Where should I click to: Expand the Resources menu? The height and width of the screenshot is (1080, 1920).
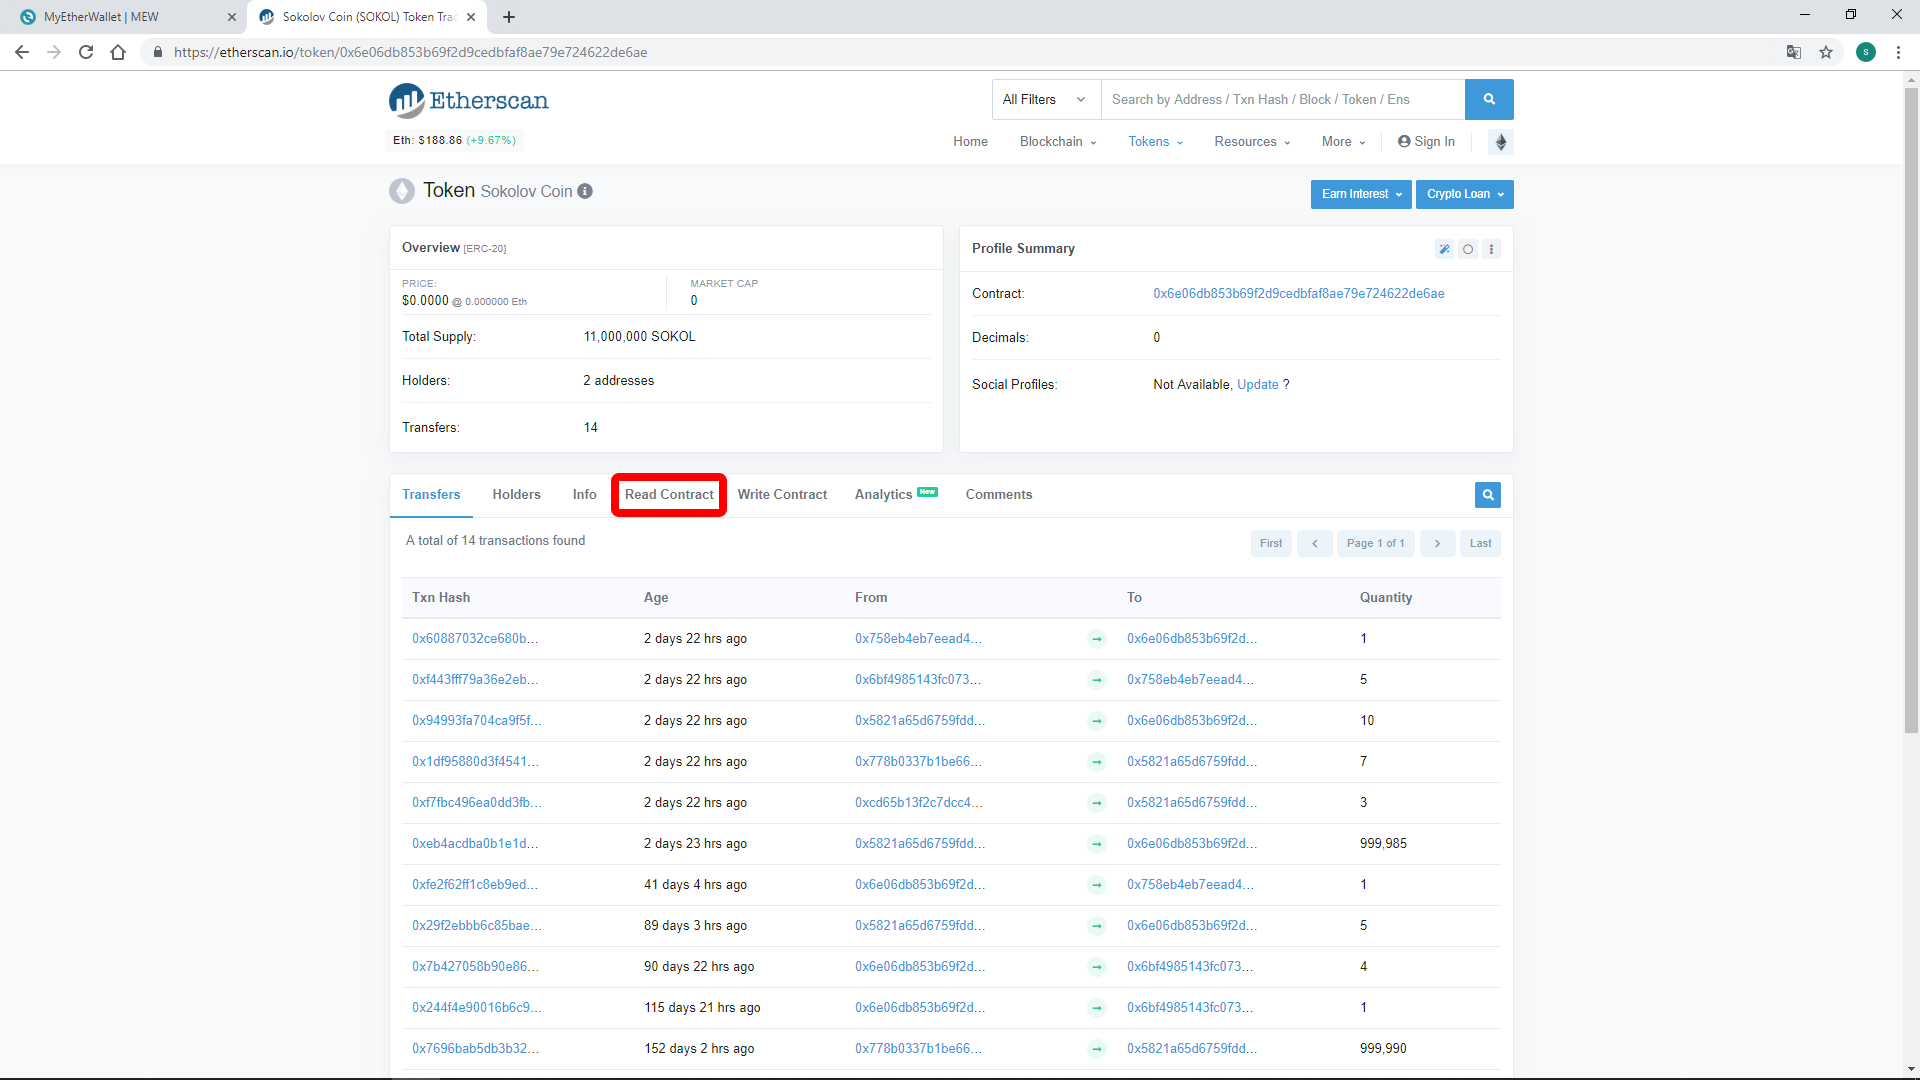[1252, 142]
